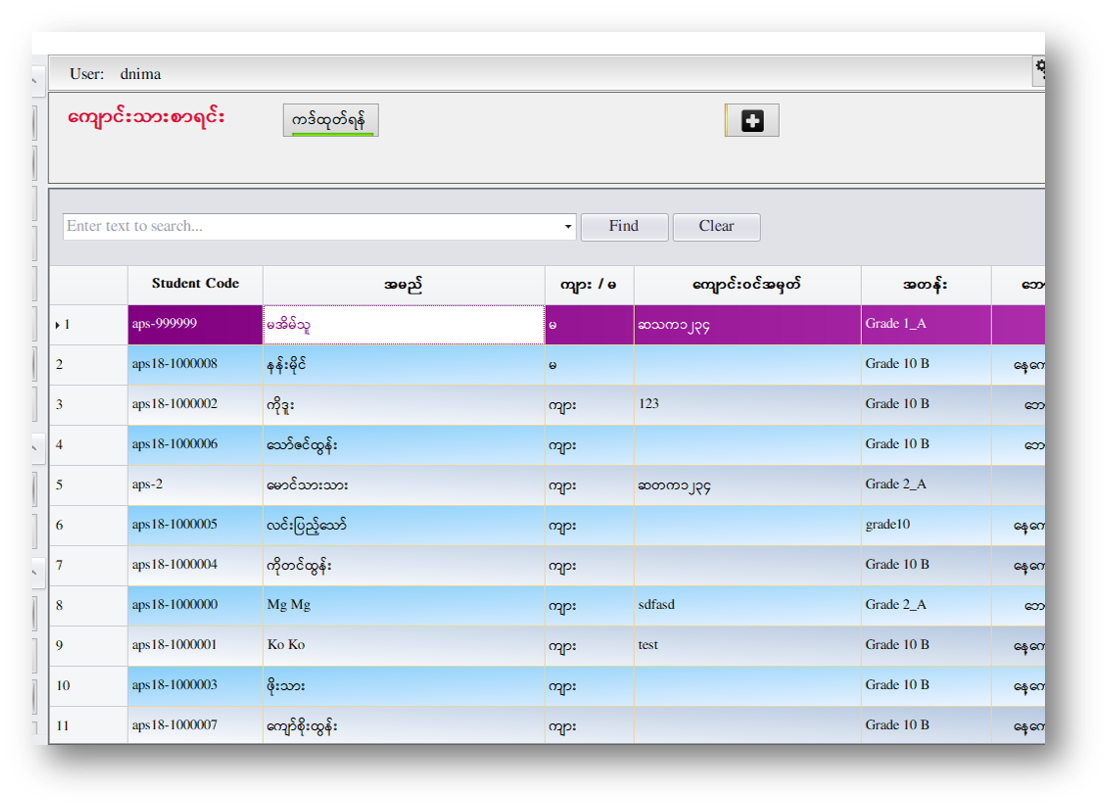
Task: Open the settings gear icon
Action: 1040,68
